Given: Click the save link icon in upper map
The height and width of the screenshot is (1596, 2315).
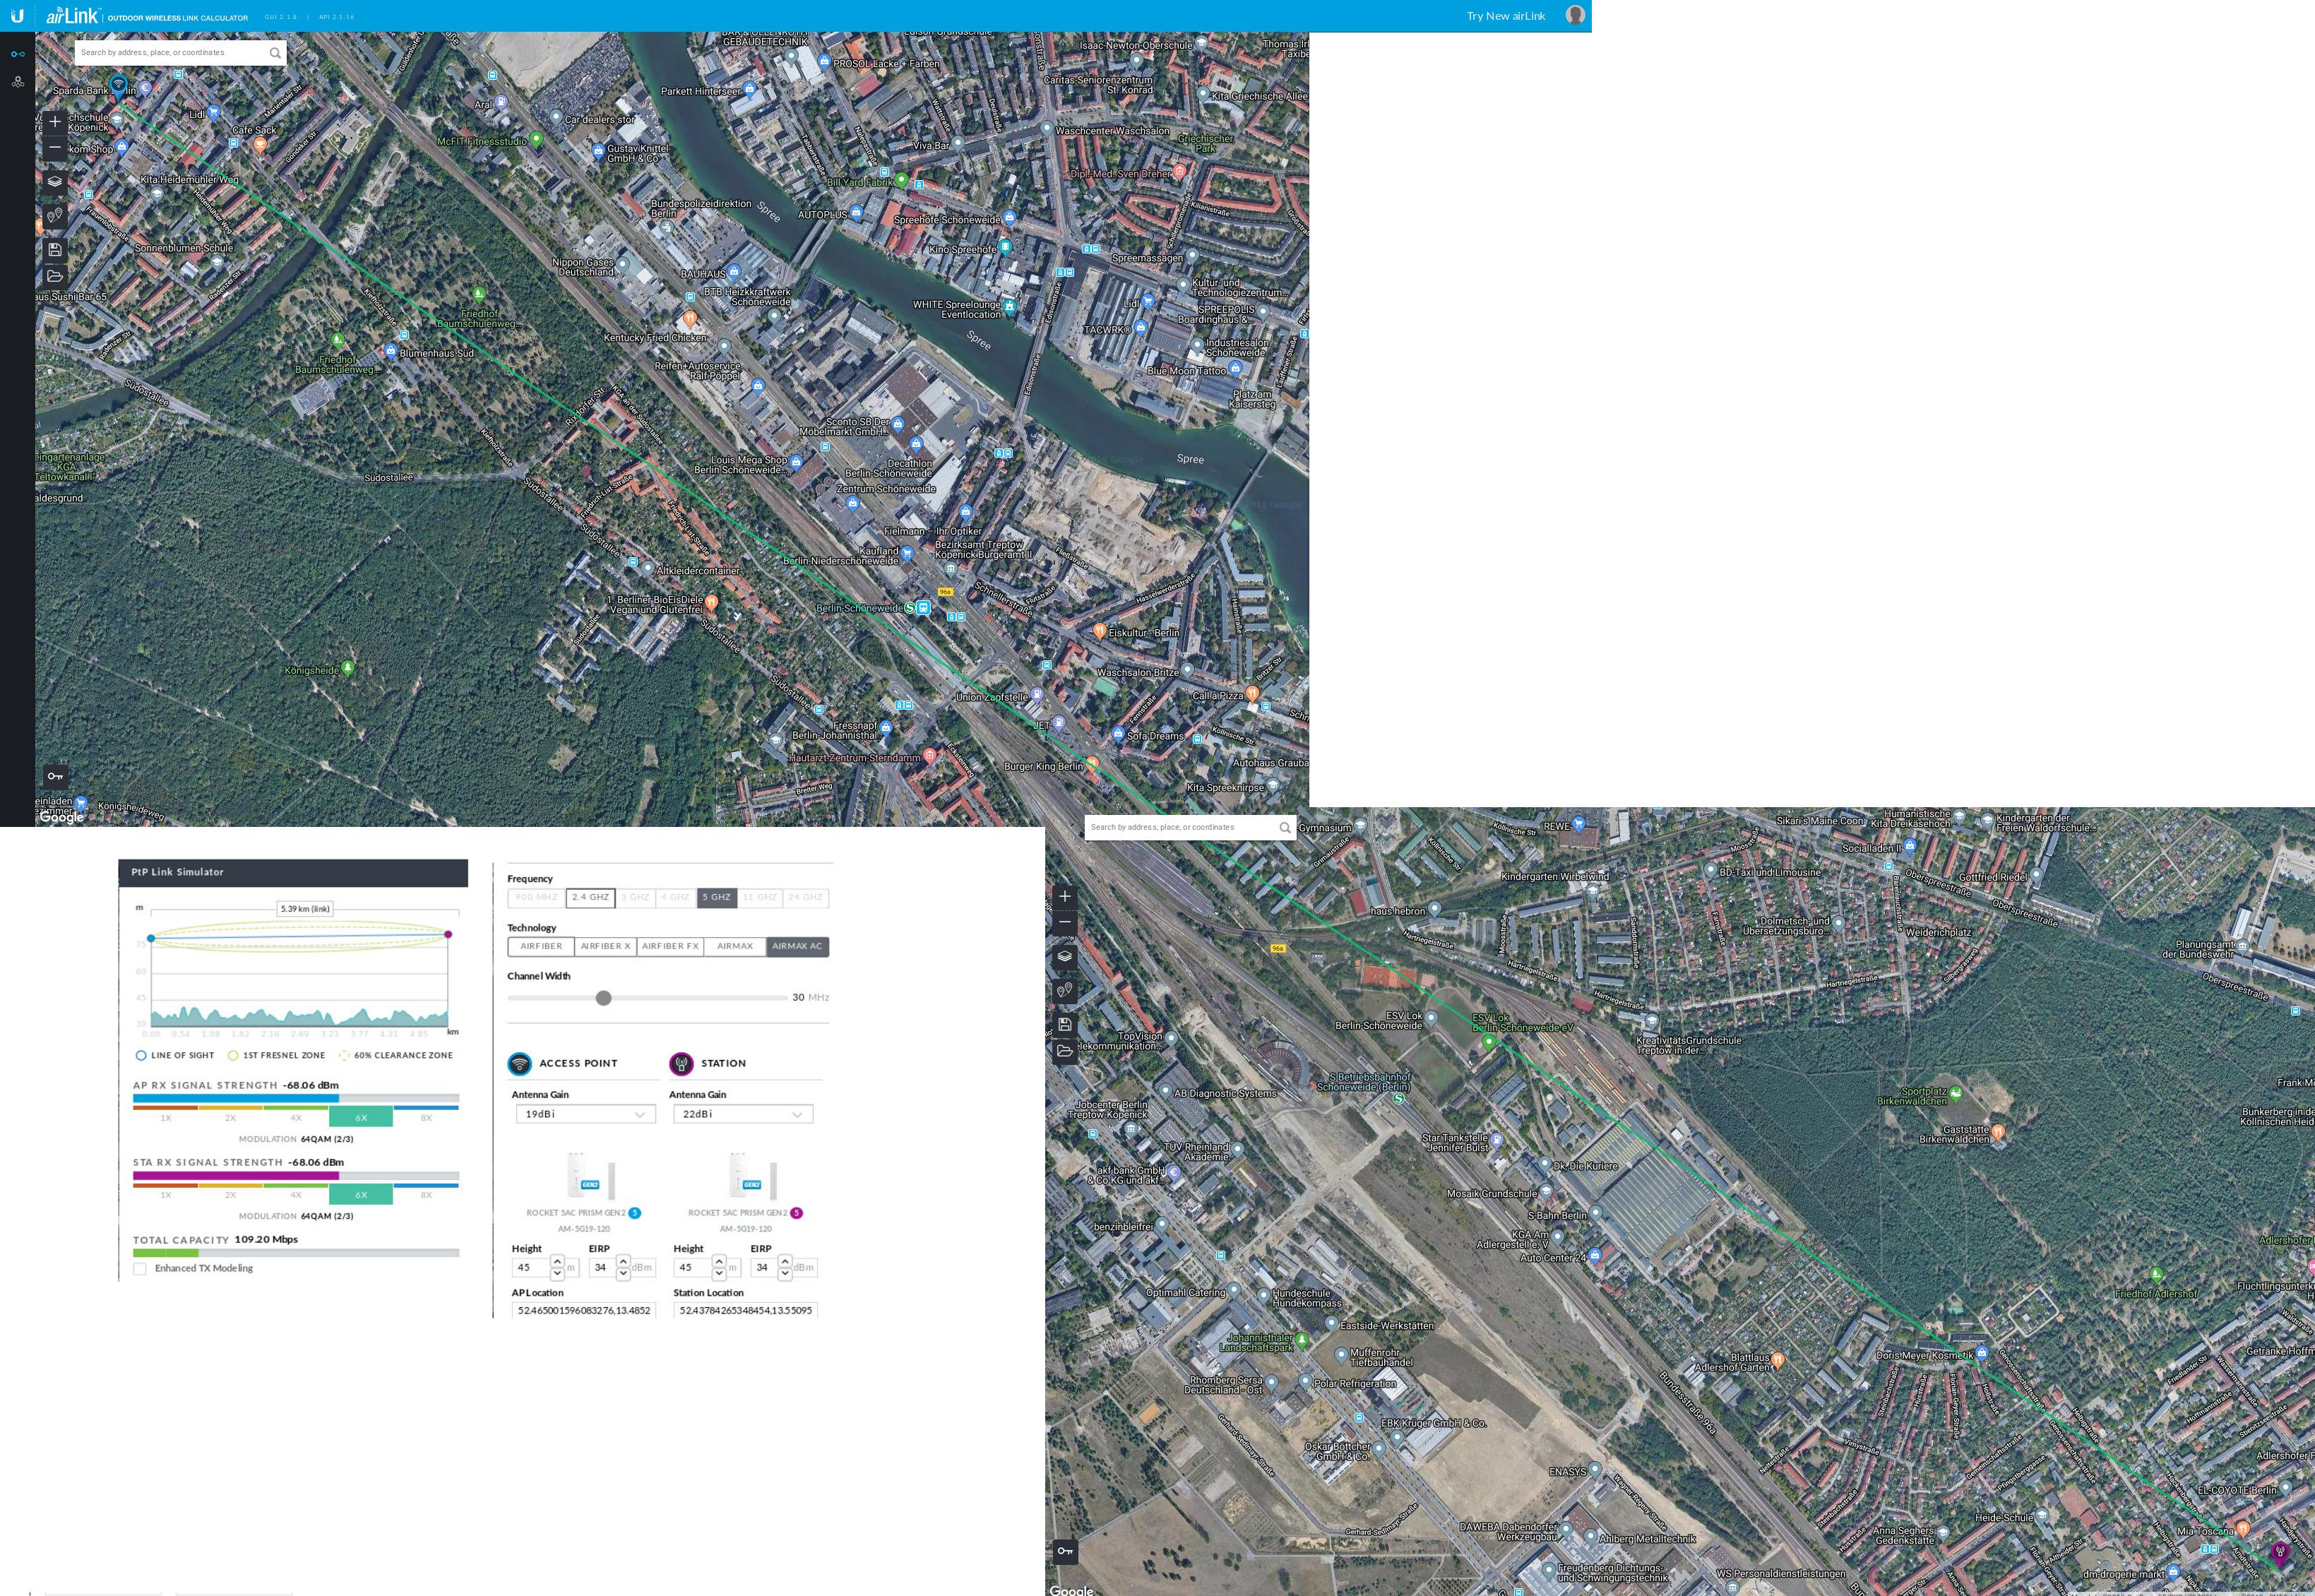Looking at the screenshot, I should click(55, 249).
